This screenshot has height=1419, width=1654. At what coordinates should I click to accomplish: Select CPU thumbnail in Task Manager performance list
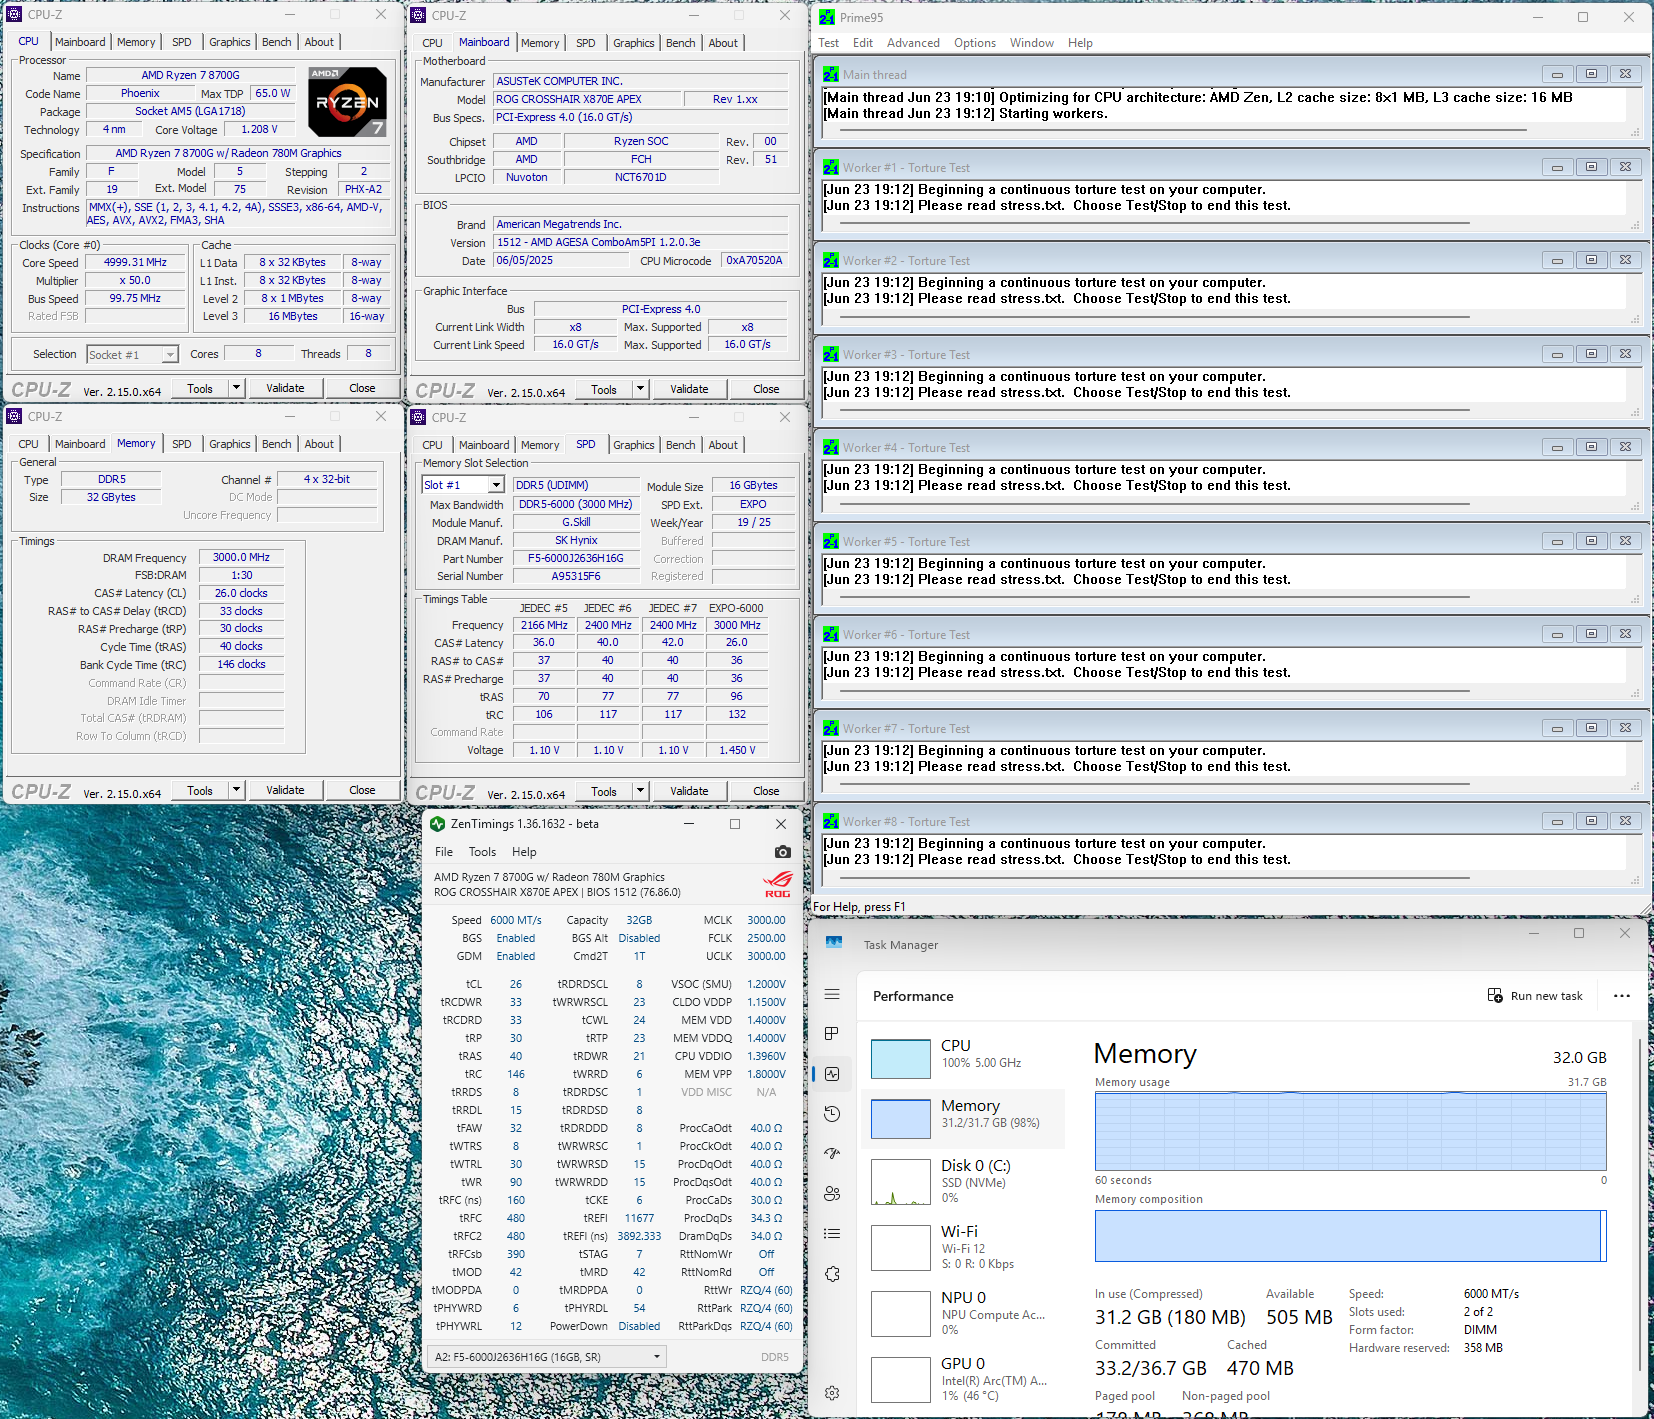tap(901, 1059)
